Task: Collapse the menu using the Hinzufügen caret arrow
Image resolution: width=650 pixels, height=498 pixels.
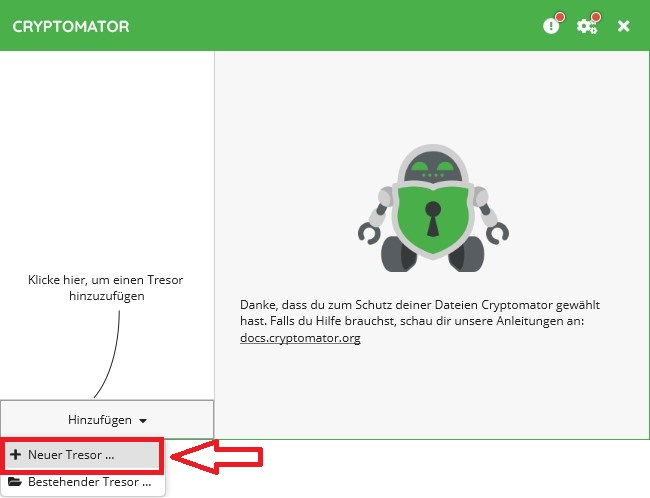Action: [x=143, y=421]
